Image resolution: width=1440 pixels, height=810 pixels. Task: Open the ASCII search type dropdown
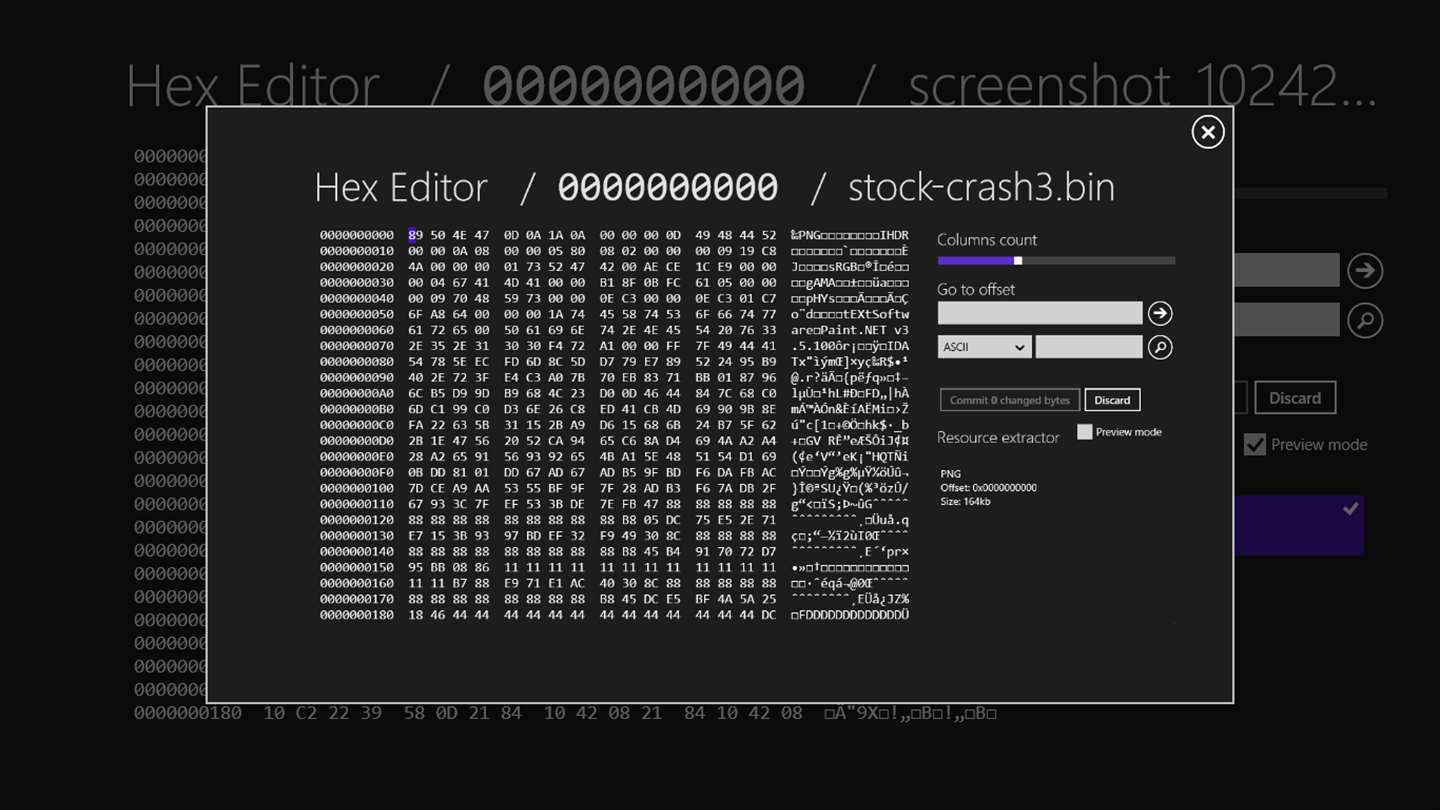[x=984, y=347]
